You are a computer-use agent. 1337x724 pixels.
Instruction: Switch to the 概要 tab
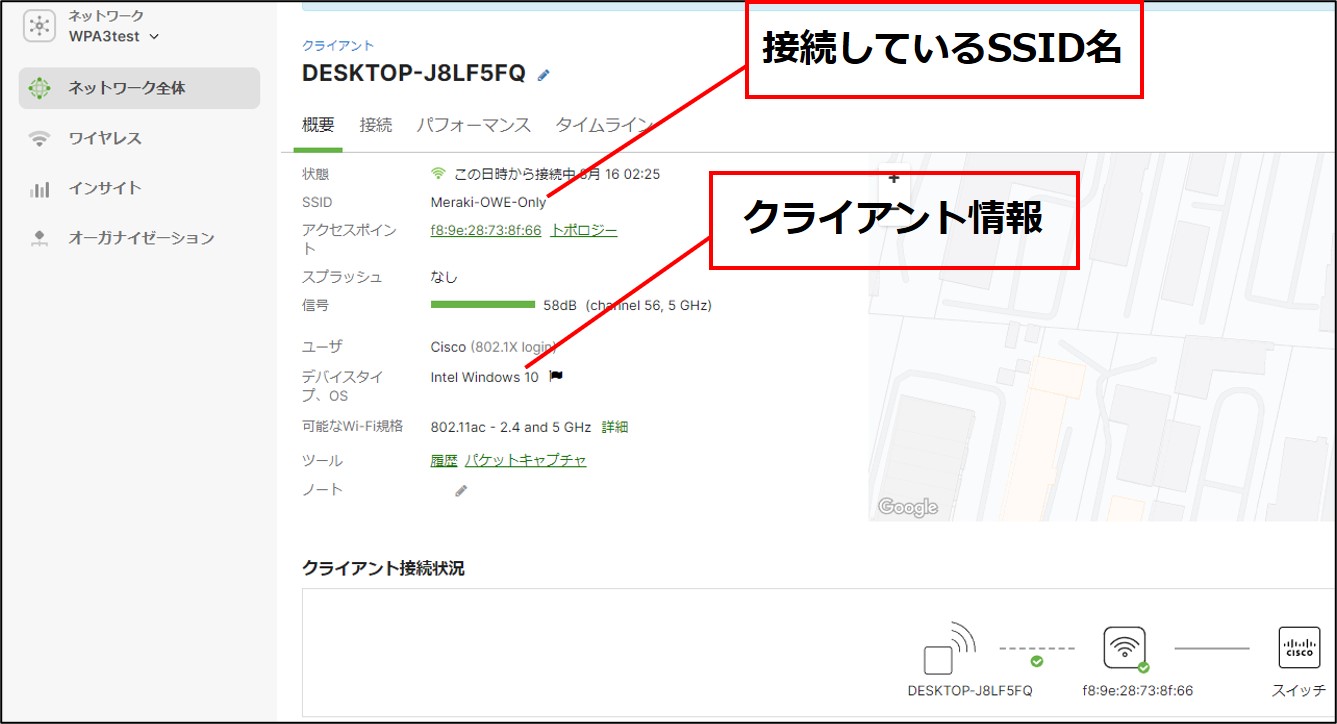coord(318,125)
